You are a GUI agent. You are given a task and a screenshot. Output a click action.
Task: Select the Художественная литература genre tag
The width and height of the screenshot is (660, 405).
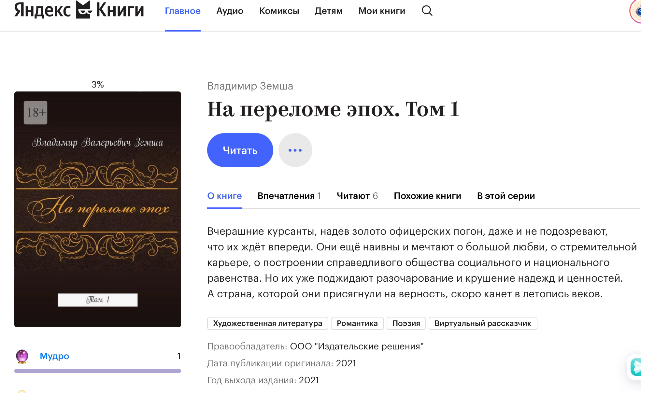(268, 323)
